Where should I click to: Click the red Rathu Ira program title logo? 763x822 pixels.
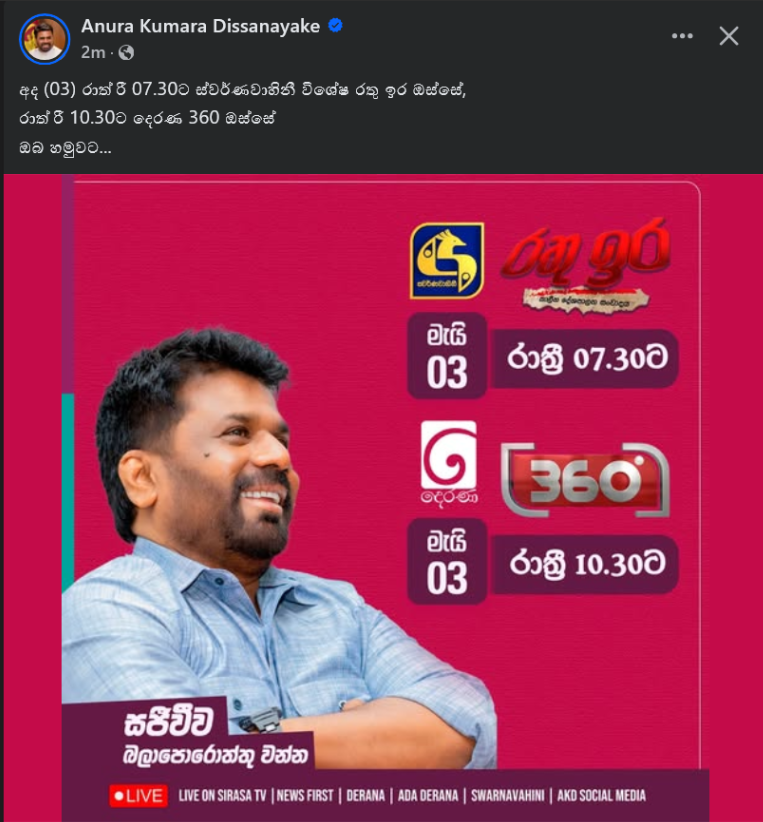(586, 265)
